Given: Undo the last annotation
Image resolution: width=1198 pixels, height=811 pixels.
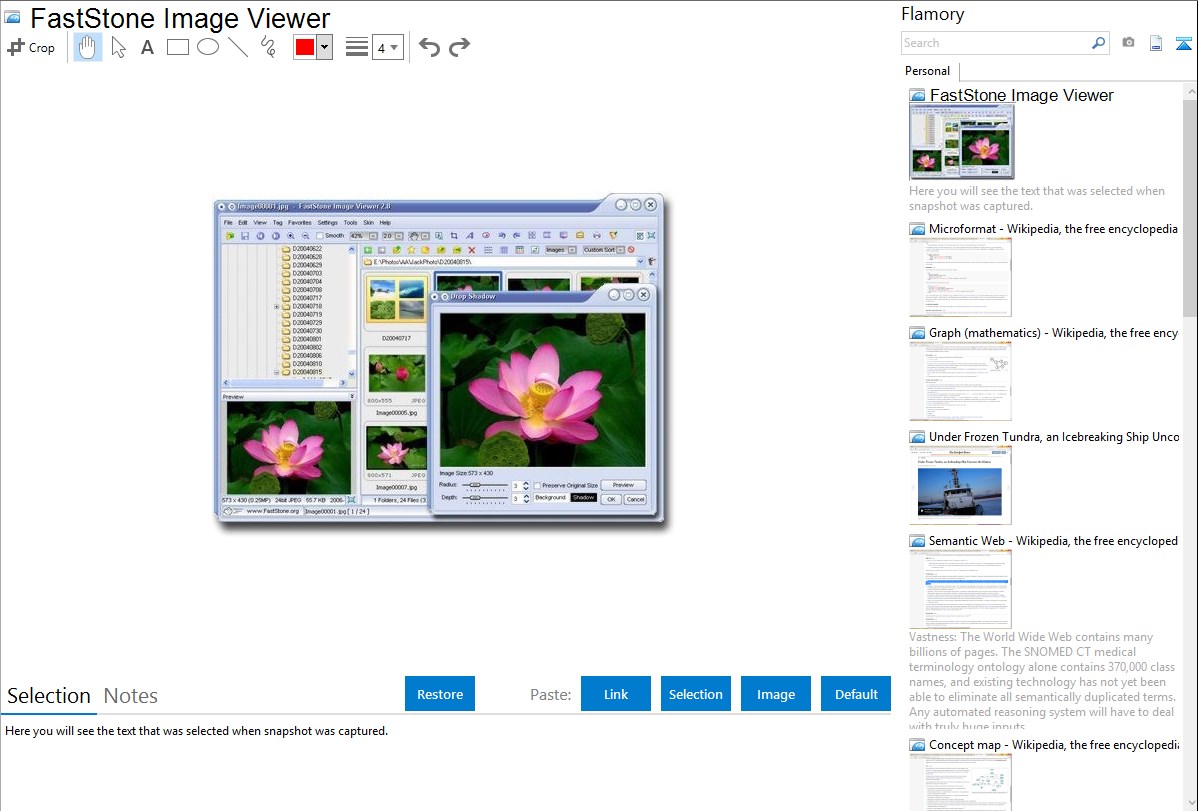Looking at the screenshot, I should [429, 47].
